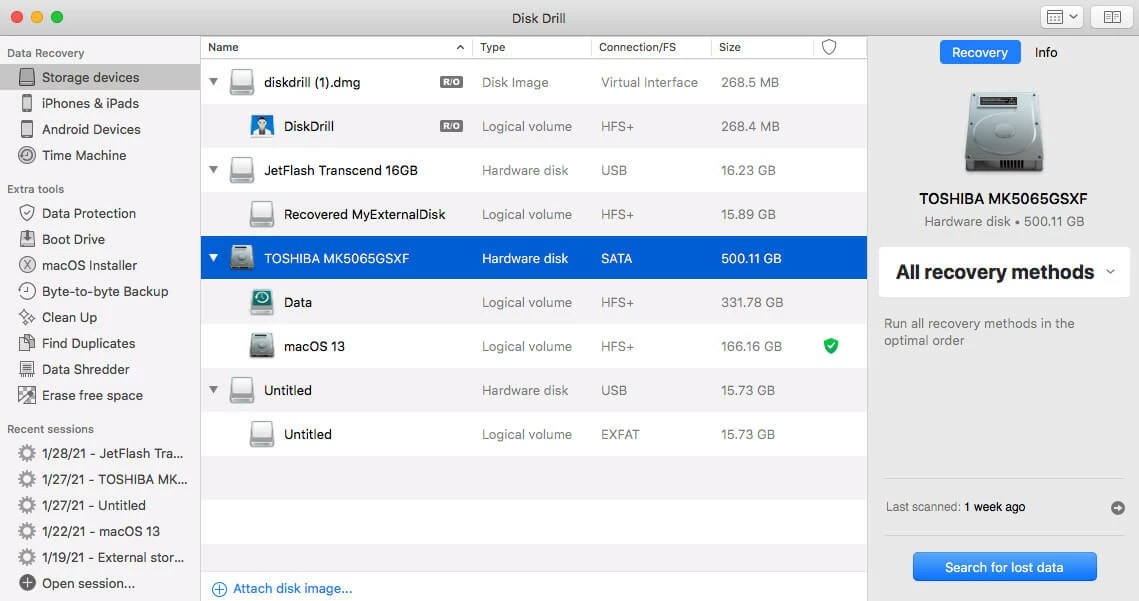Sort by Type column header
The image size is (1139, 601).
(532, 47)
